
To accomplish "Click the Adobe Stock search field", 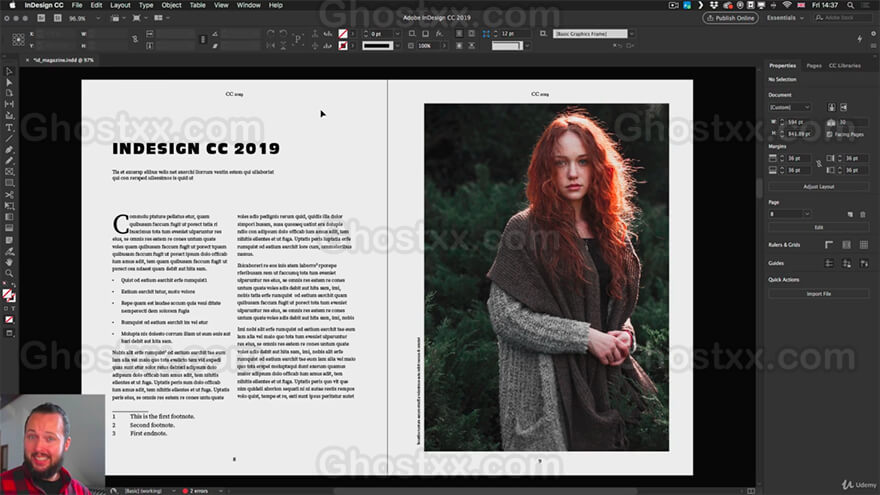I will point(842,18).
